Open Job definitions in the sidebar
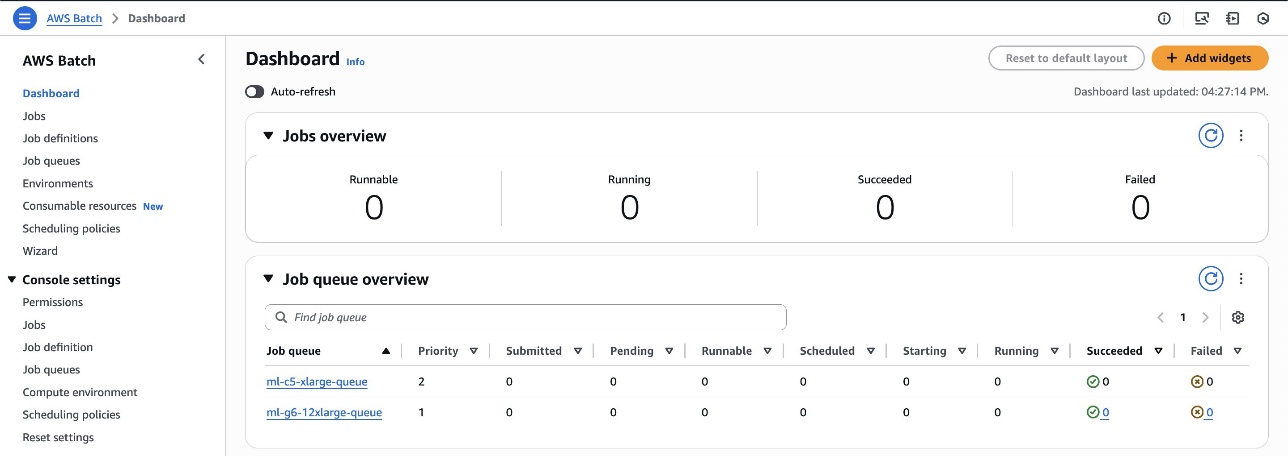The width and height of the screenshot is (1288, 456). pos(60,138)
